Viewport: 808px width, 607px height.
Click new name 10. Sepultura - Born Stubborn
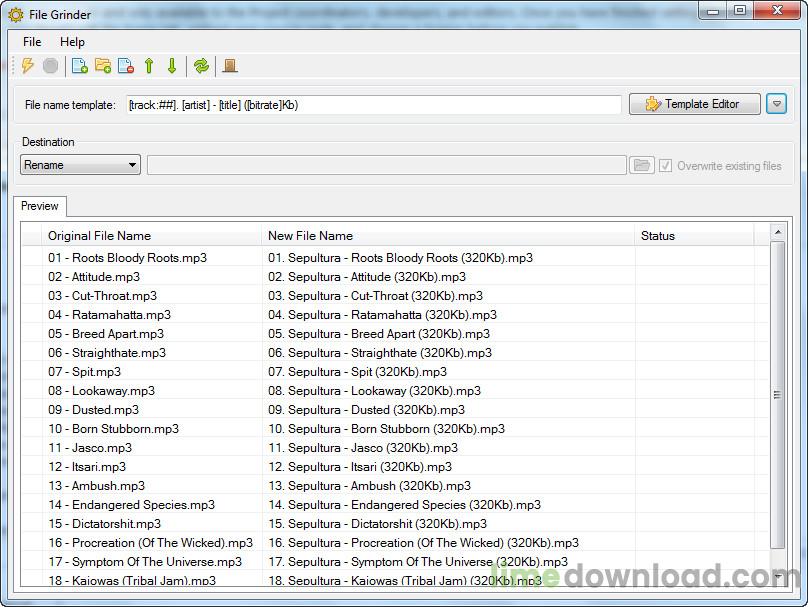[386, 429]
